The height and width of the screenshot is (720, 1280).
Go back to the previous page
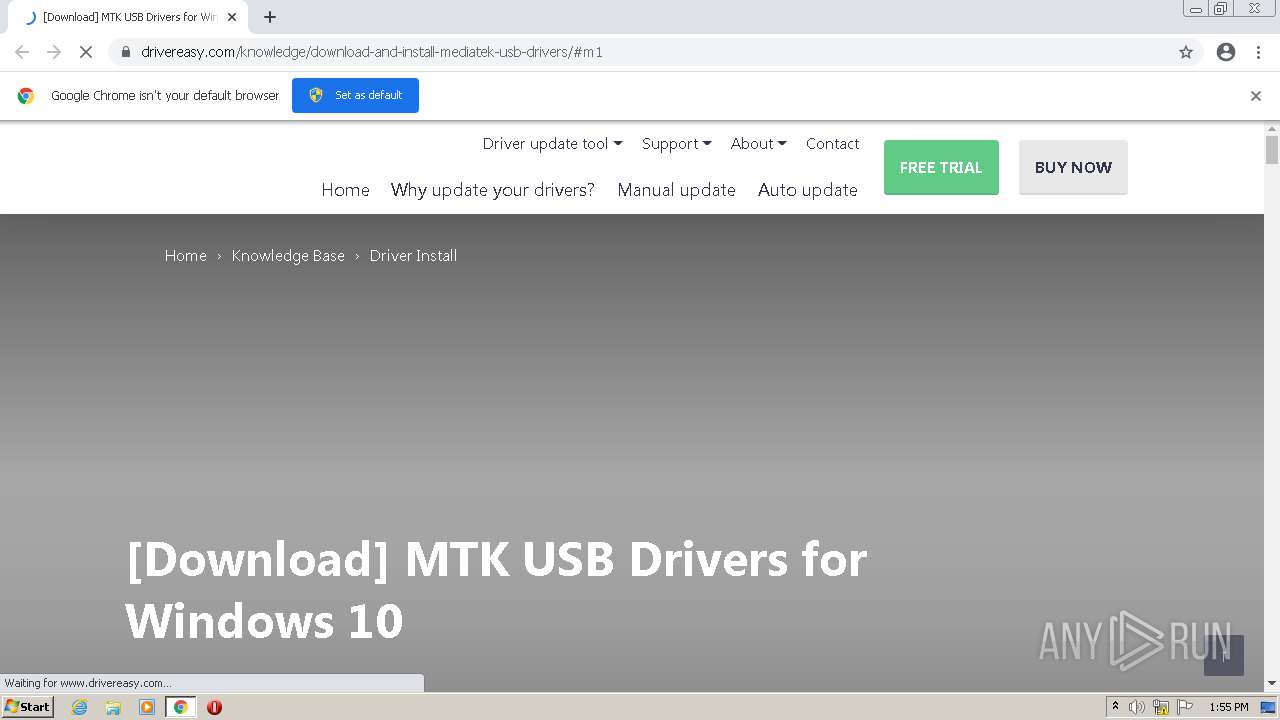point(22,52)
